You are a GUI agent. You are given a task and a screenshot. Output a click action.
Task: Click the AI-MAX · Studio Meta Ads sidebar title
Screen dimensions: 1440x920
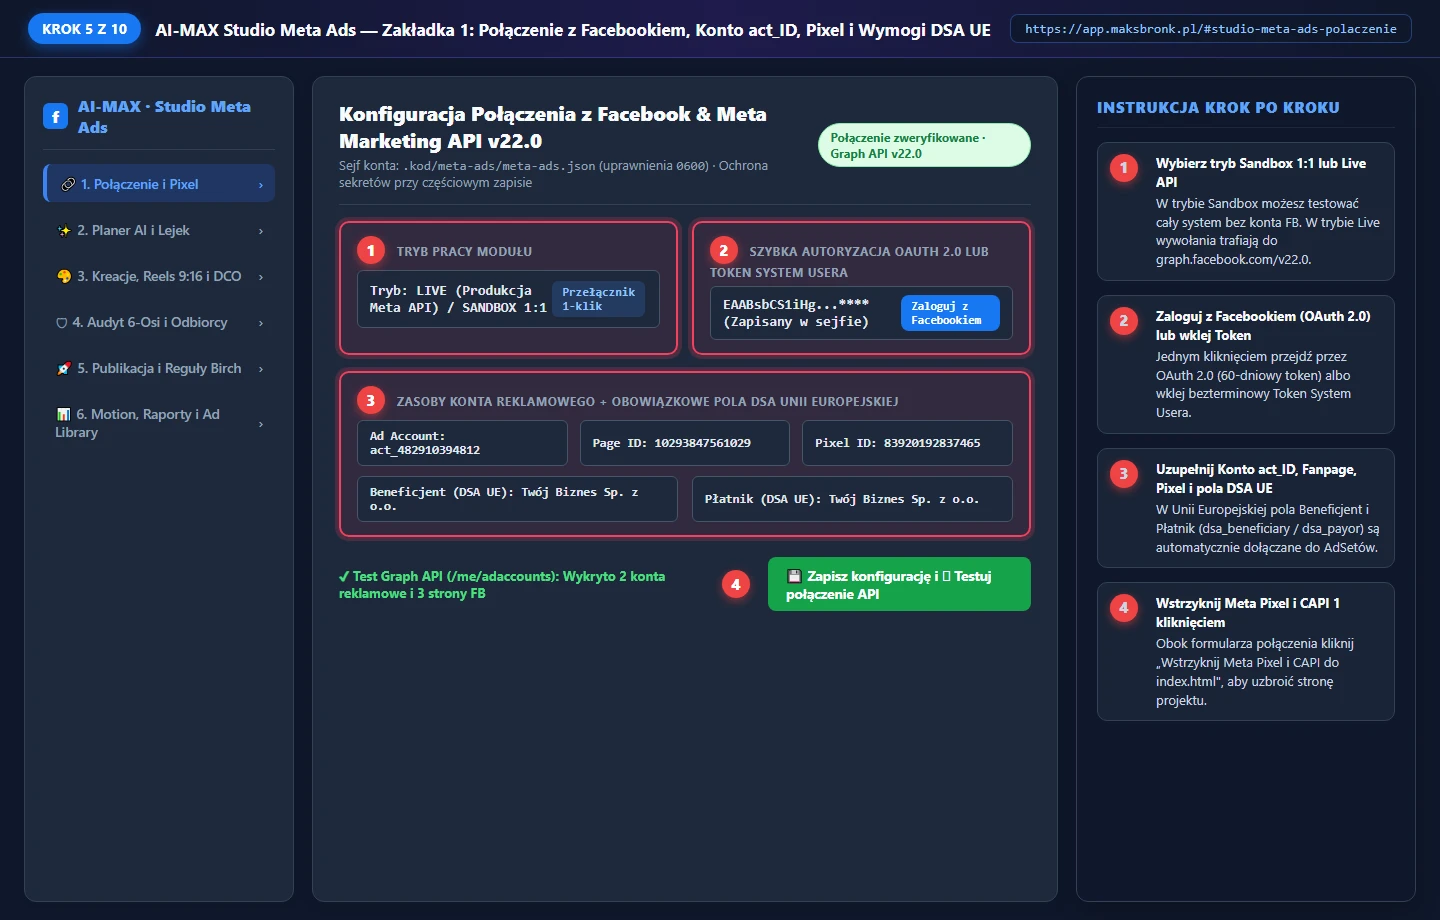tap(164, 117)
